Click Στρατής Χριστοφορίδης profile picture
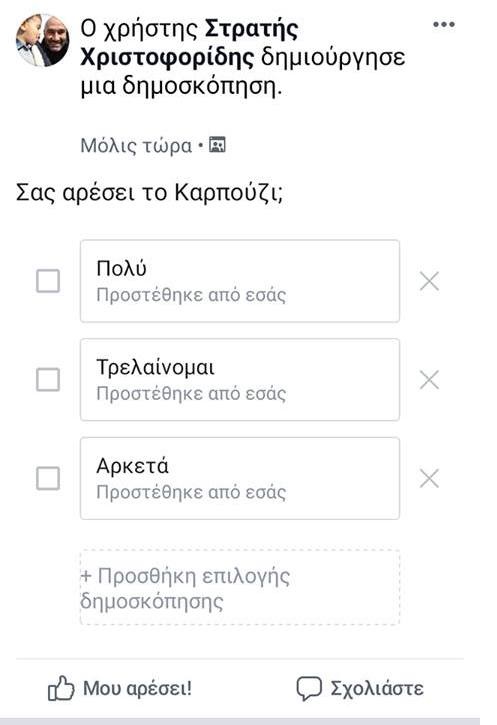The image size is (497, 725). tap(43, 40)
